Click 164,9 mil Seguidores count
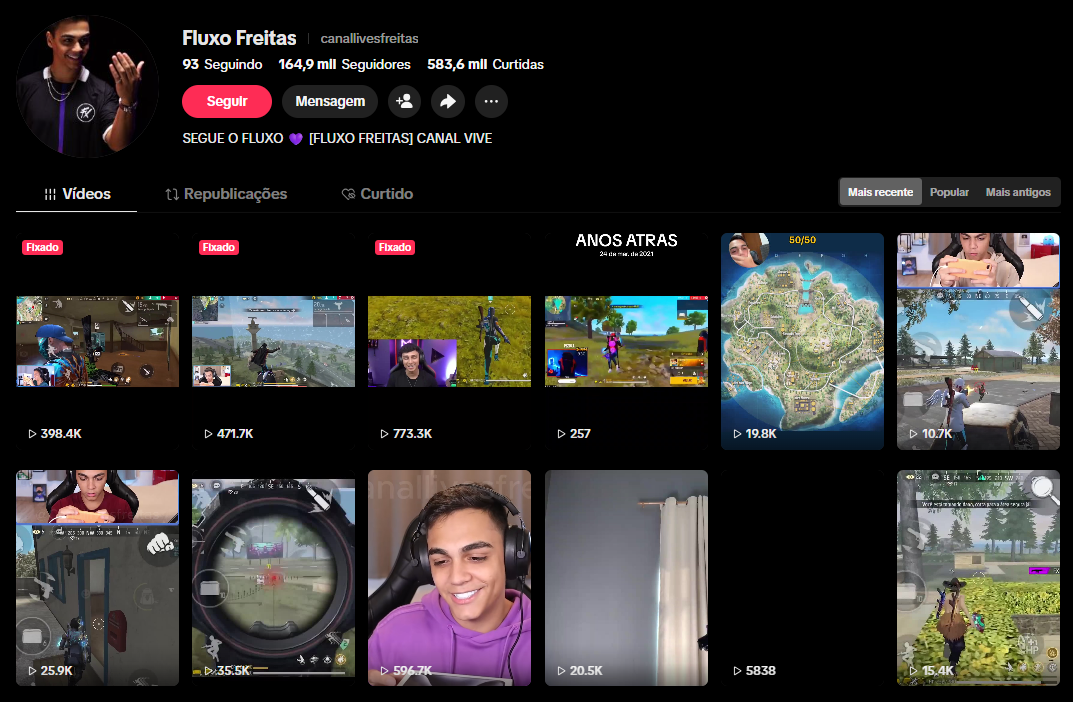 point(344,64)
